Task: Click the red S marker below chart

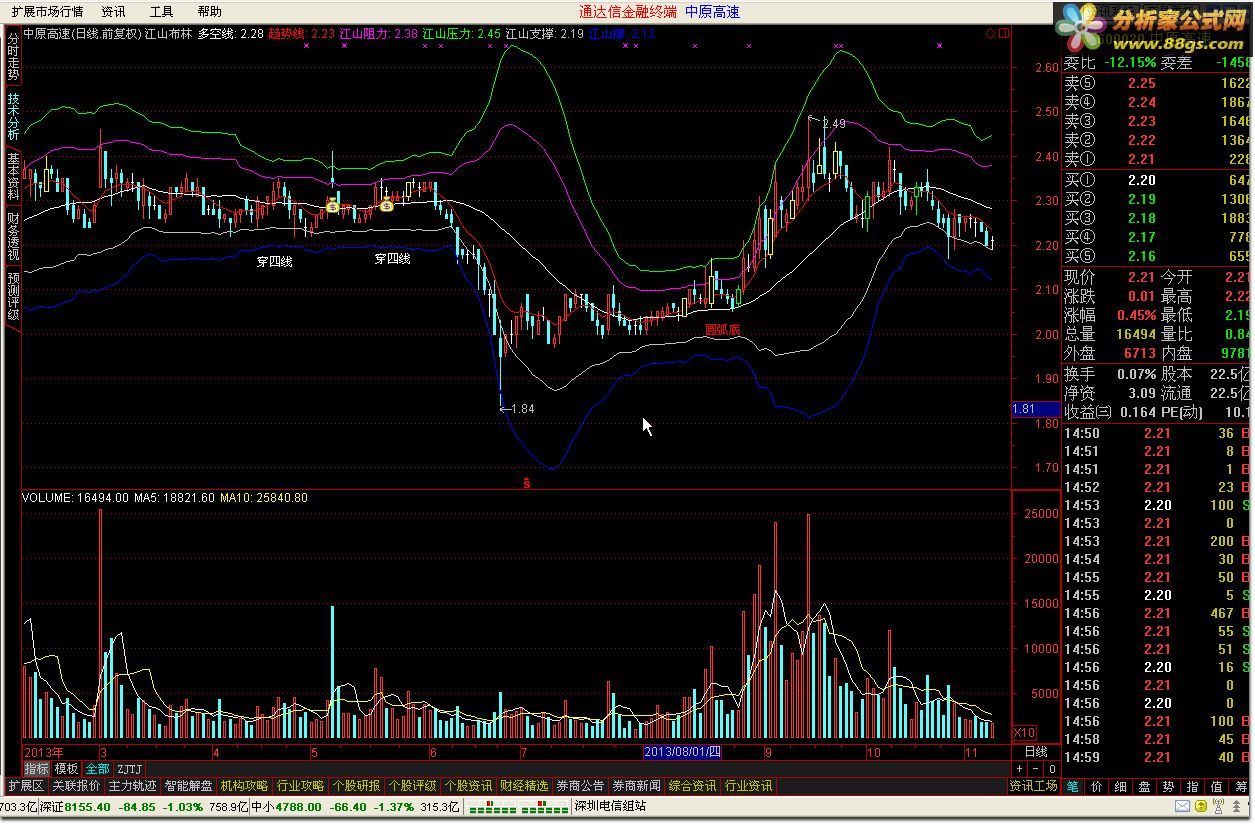Action: pyautogui.click(x=527, y=482)
